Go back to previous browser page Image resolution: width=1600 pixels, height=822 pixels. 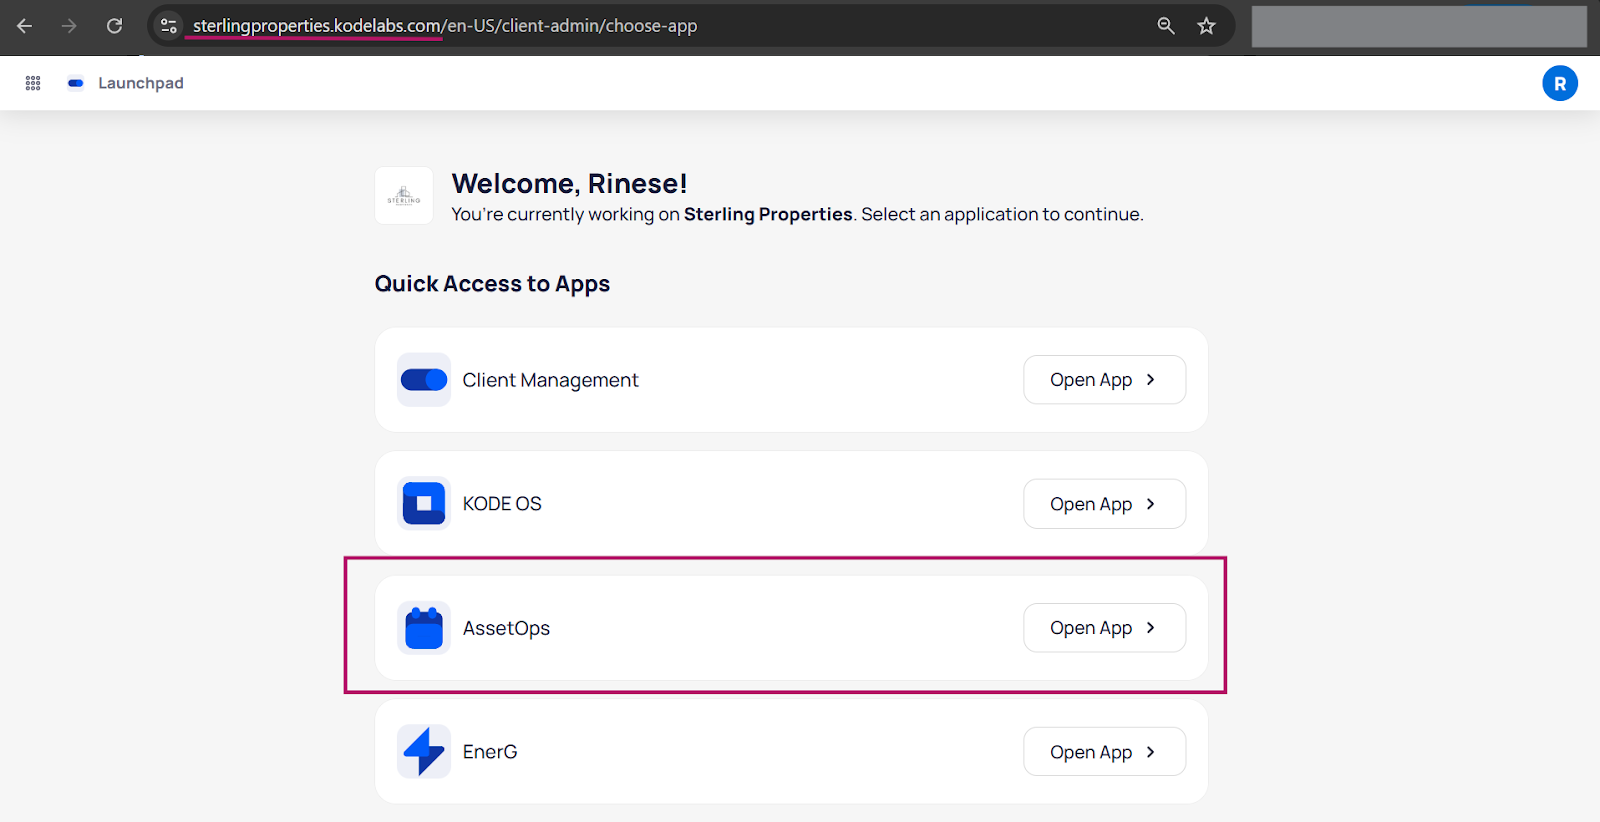coord(25,26)
